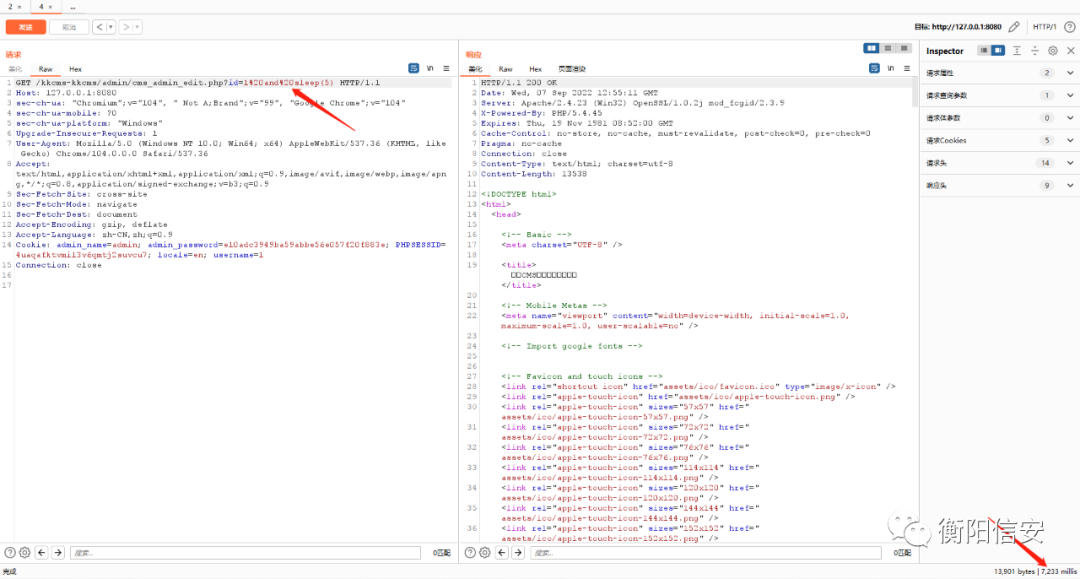This screenshot has height=579, width=1080.
Task: Open response search settings gear
Action: click(x=485, y=552)
